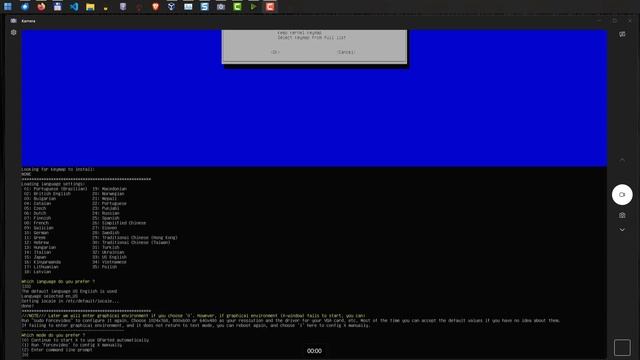The height and width of the screenshot is (360, 640).
Task: Go to next capture mode chevron down
Action: click(x=622, y=230)
